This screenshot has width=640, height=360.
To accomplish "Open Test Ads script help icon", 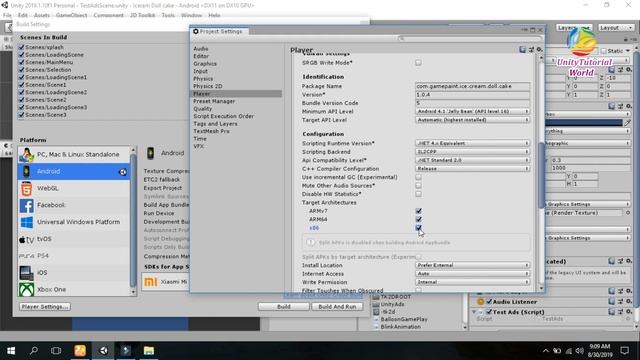I will (611, 312).
